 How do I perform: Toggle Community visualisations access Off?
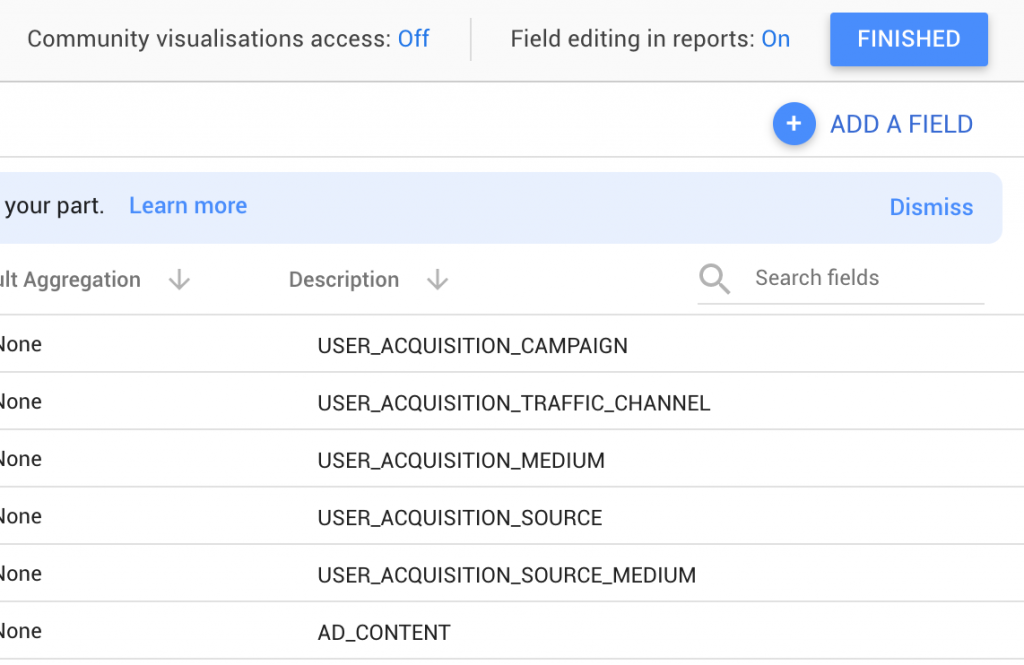point(413,39)
